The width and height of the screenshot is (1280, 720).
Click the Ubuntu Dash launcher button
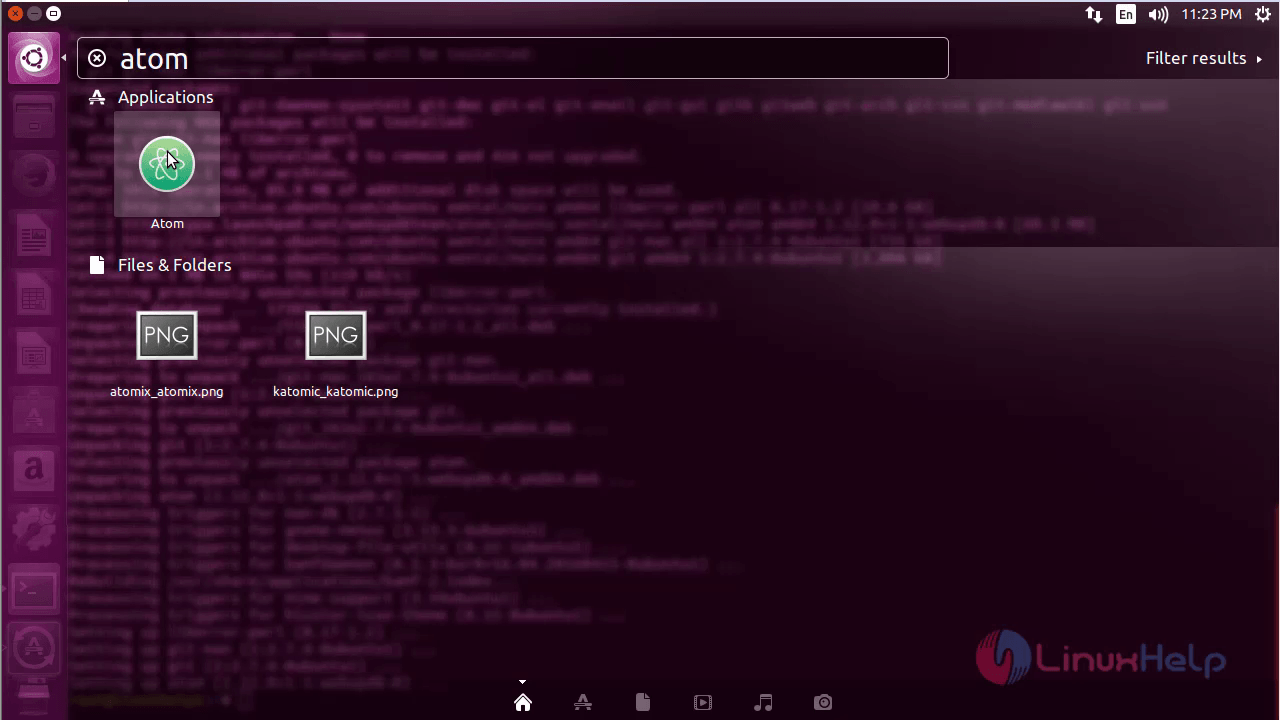(34, 58)
